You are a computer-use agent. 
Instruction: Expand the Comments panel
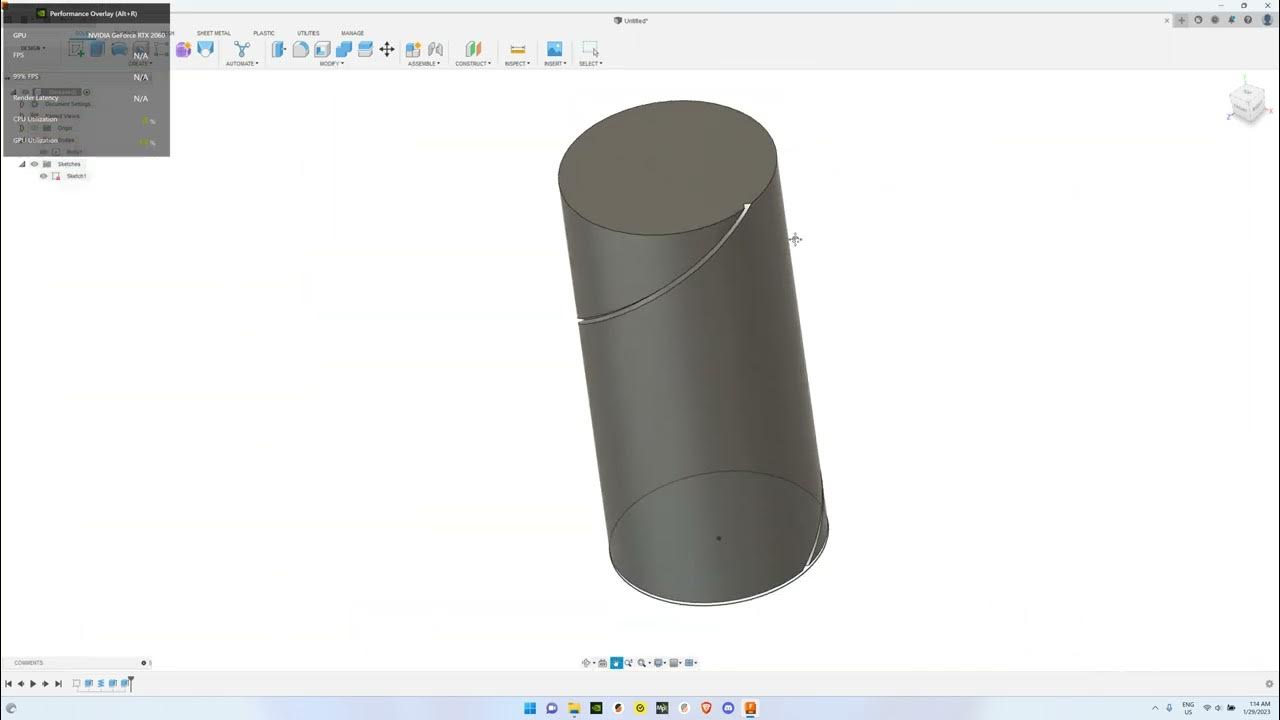(x=144, y=663)
